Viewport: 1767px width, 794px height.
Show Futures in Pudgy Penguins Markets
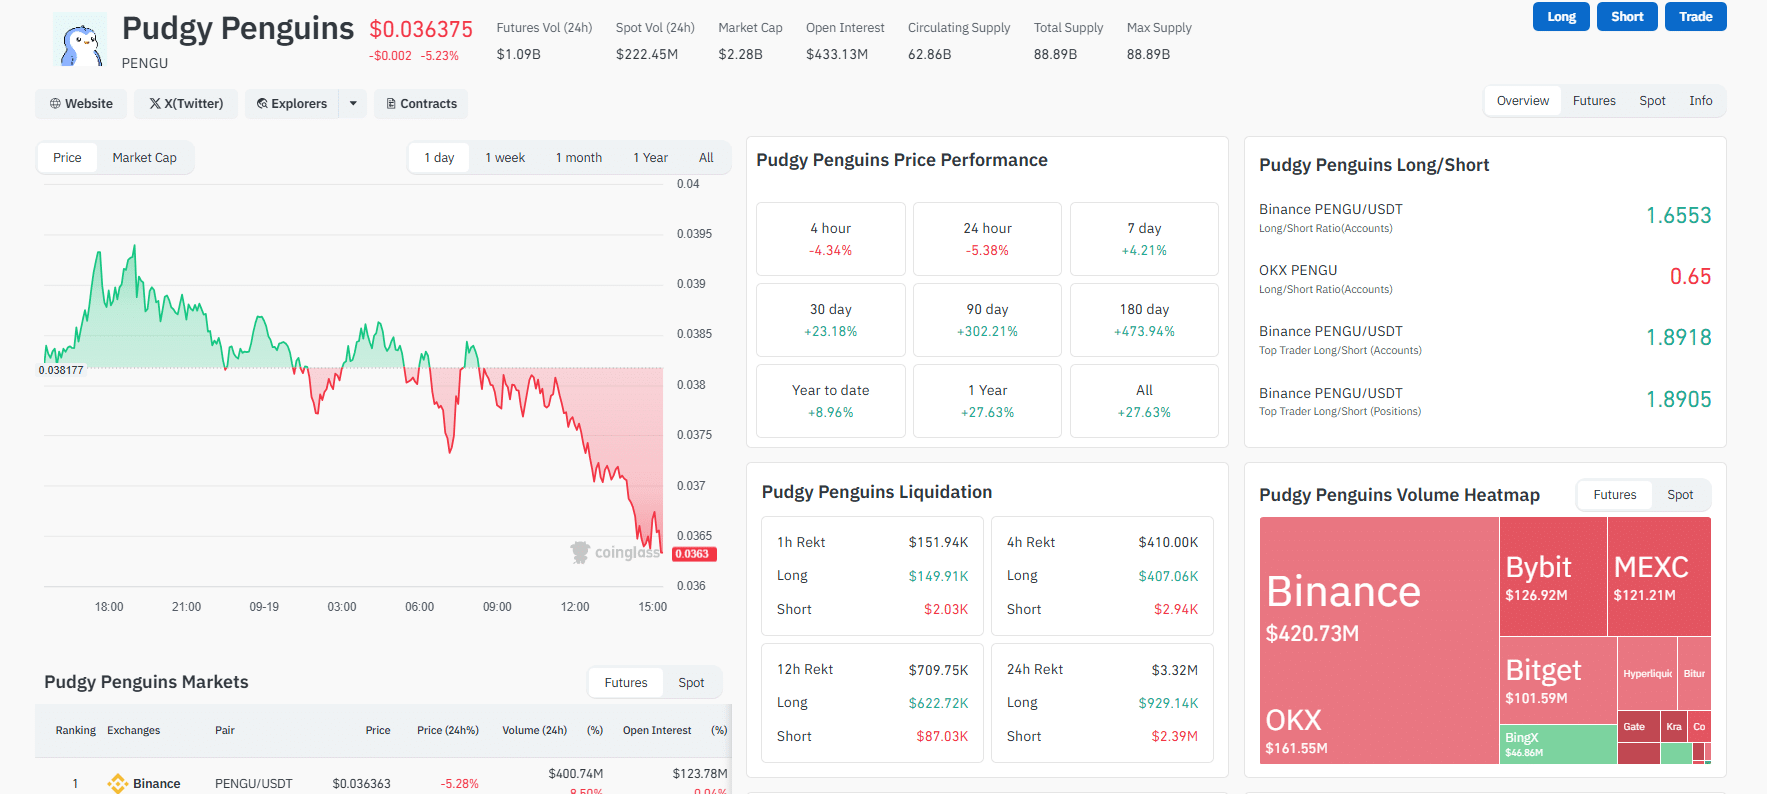coord(626,683)
